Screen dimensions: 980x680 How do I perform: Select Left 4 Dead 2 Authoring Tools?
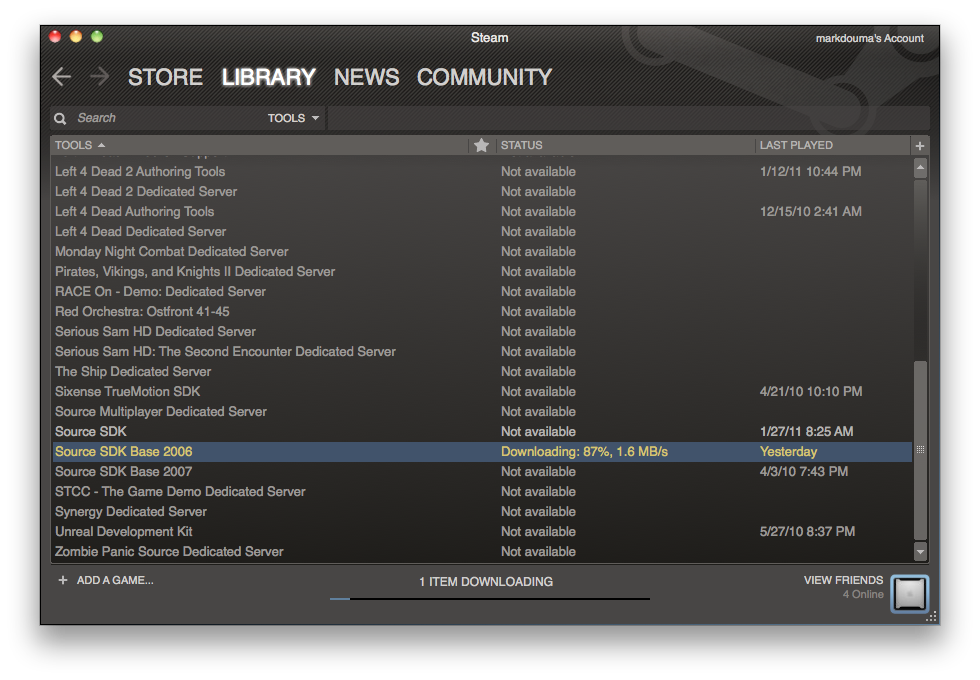[x=482, y=171]
